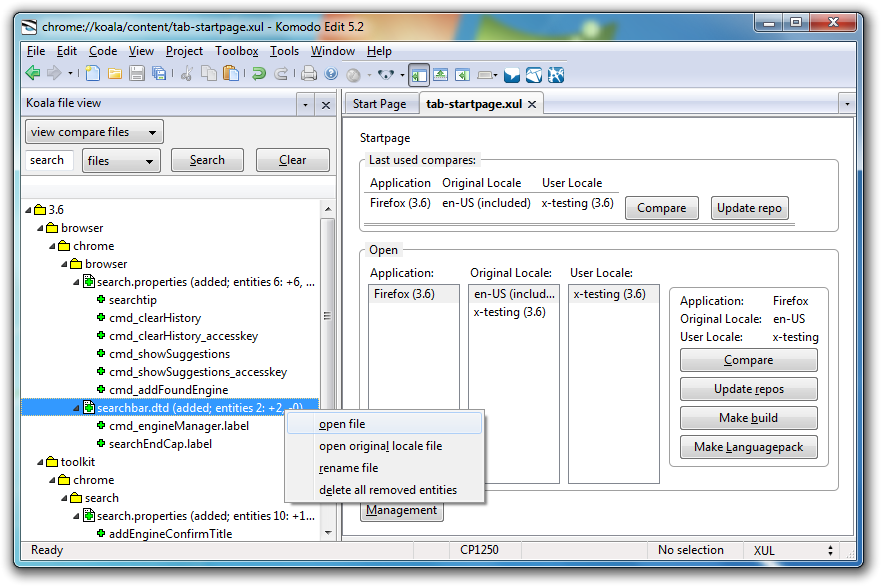Choose 'open file' from context menu

coord(385,424)
